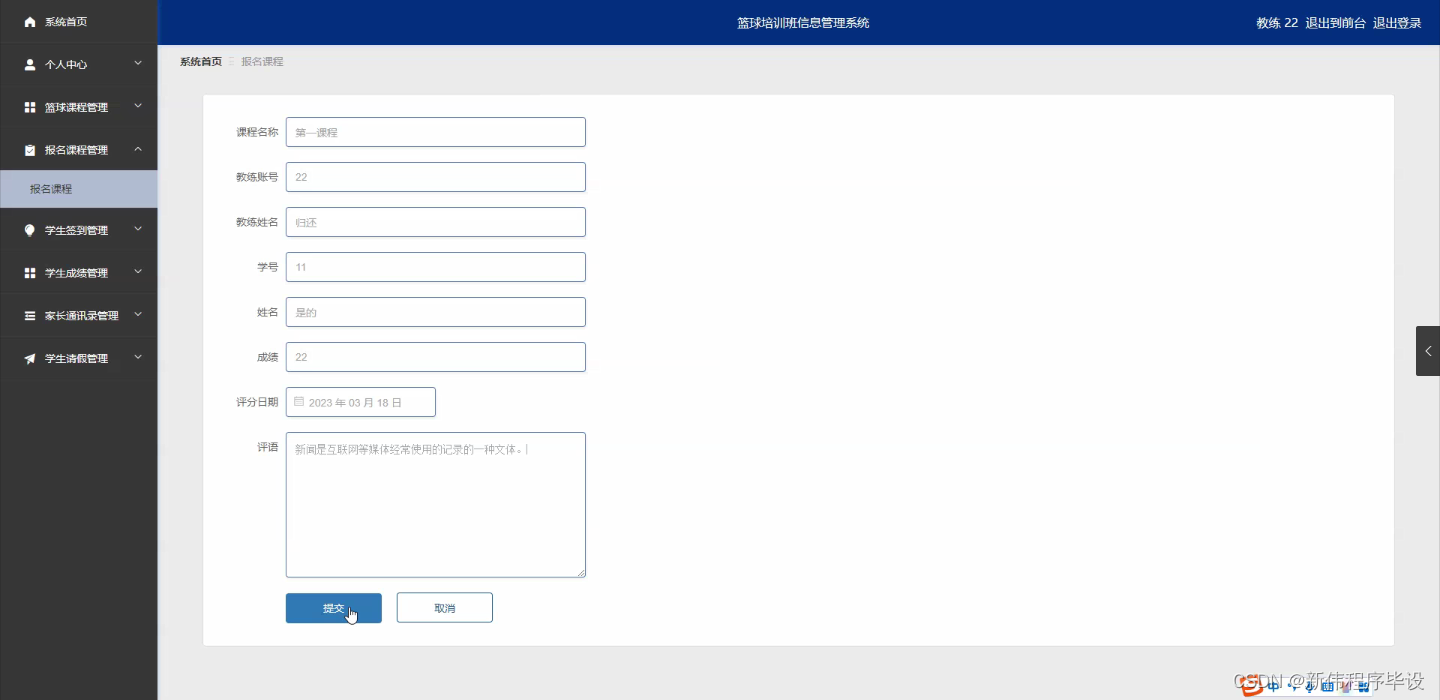Click the grid icon beside 篮球课程管理
The width and height of the screenshot is (1440, 700).
pyautogui.click(x=30, y=107)
